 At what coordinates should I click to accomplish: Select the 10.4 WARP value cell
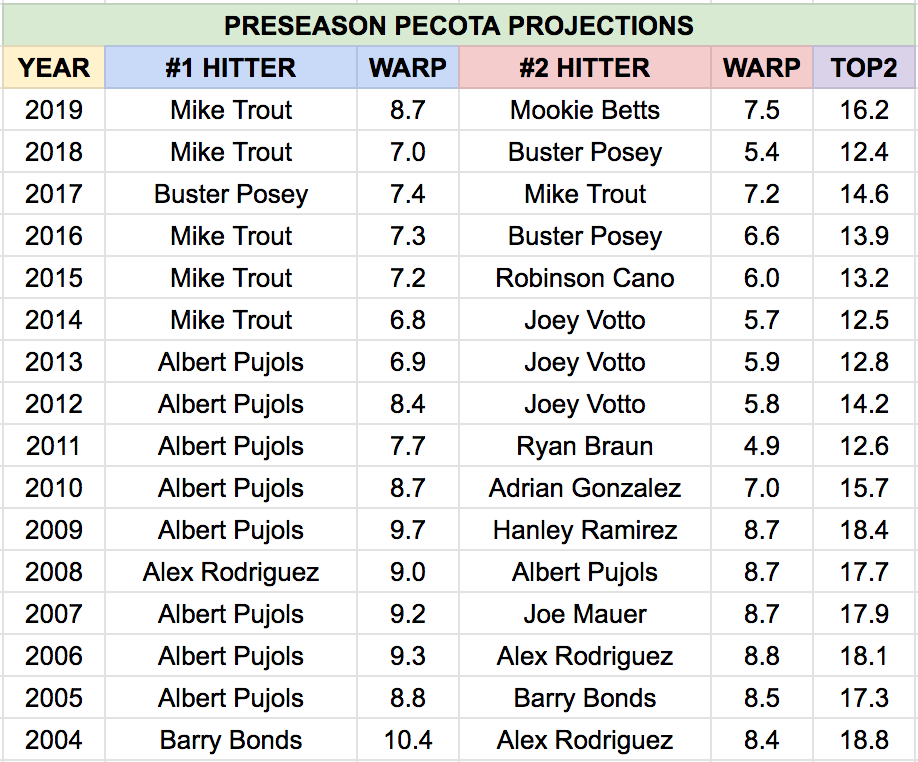pyautogui.click(x=408, y=740)
